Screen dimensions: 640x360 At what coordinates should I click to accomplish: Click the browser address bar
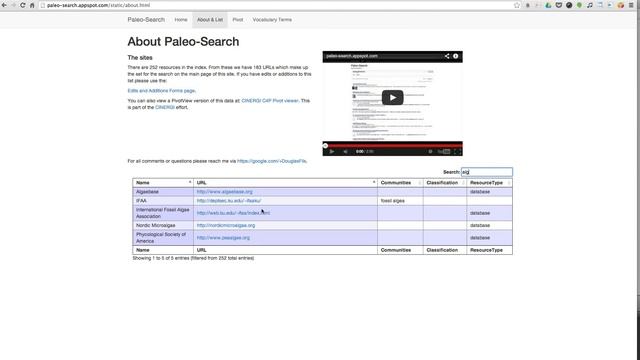click(278, 5)
